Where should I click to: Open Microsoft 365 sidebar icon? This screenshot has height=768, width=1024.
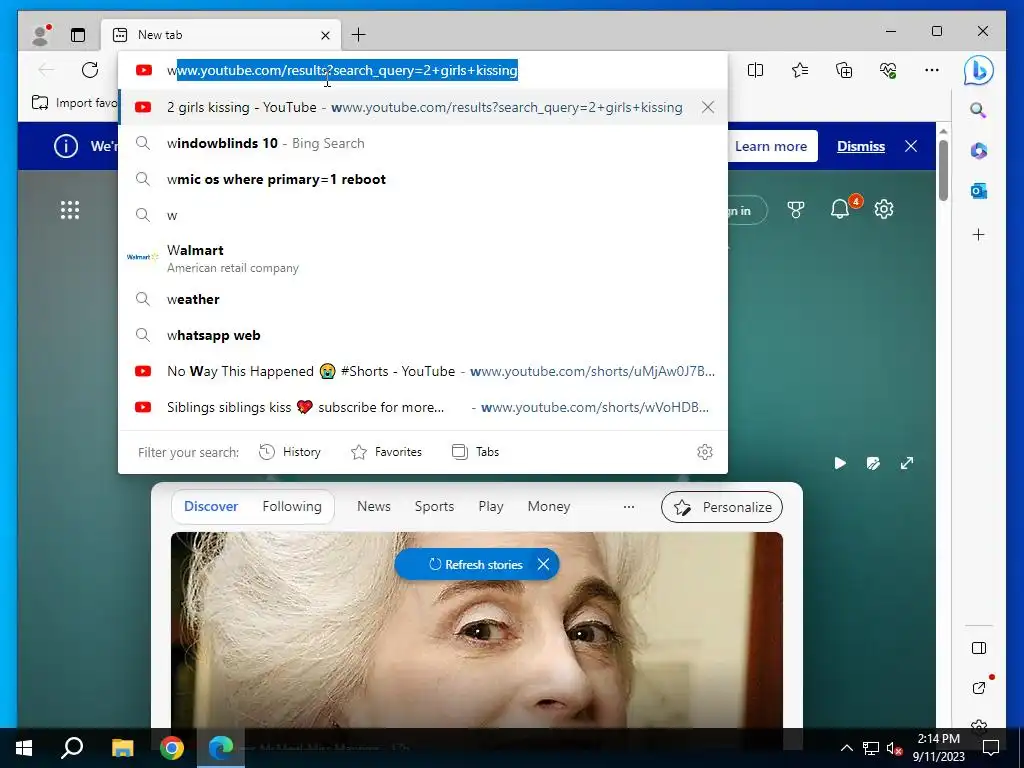pyautogui.click(x=978, y=151)
